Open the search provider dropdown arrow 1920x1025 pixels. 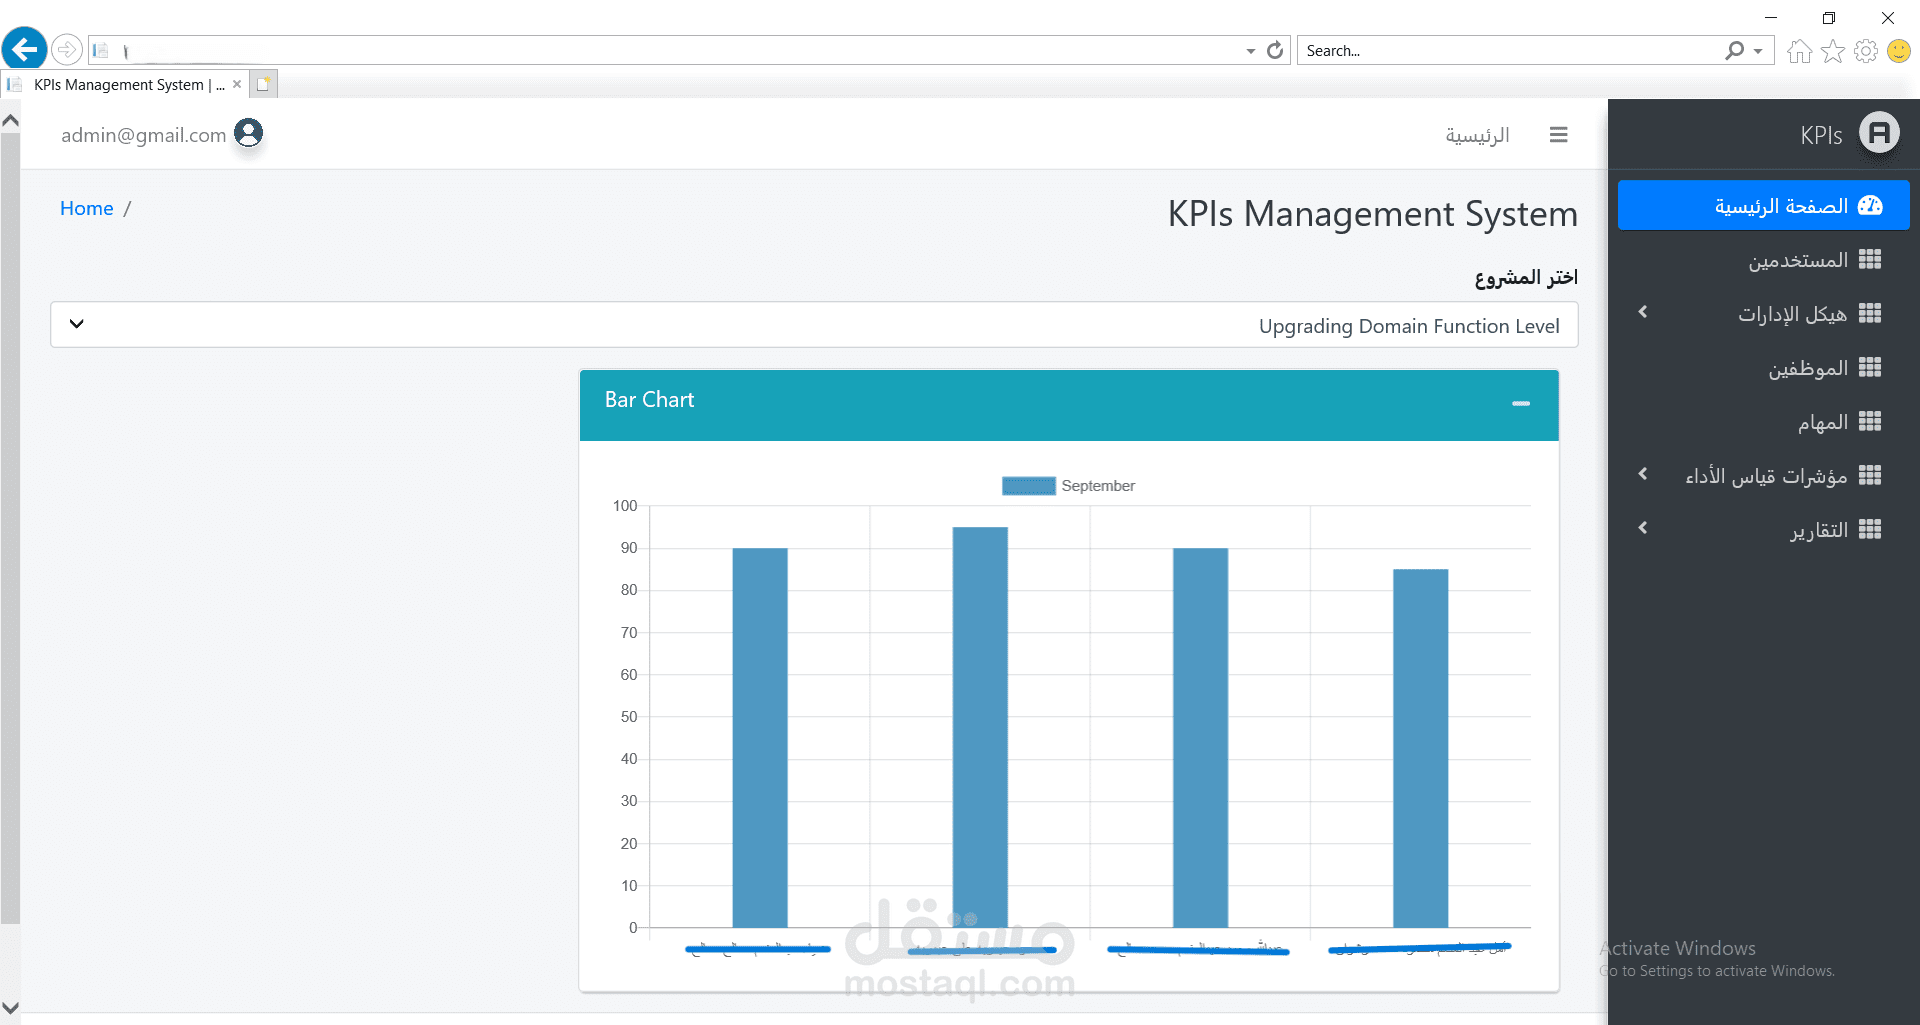click(x=1758, y=51)
